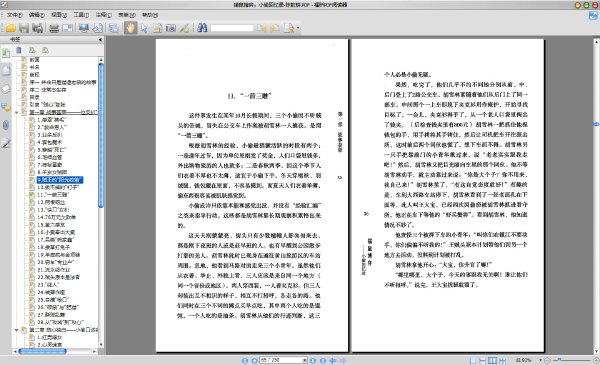Select bookmark entry numbered 23
Screen dimensions: 600x365
tap(47, 285)
